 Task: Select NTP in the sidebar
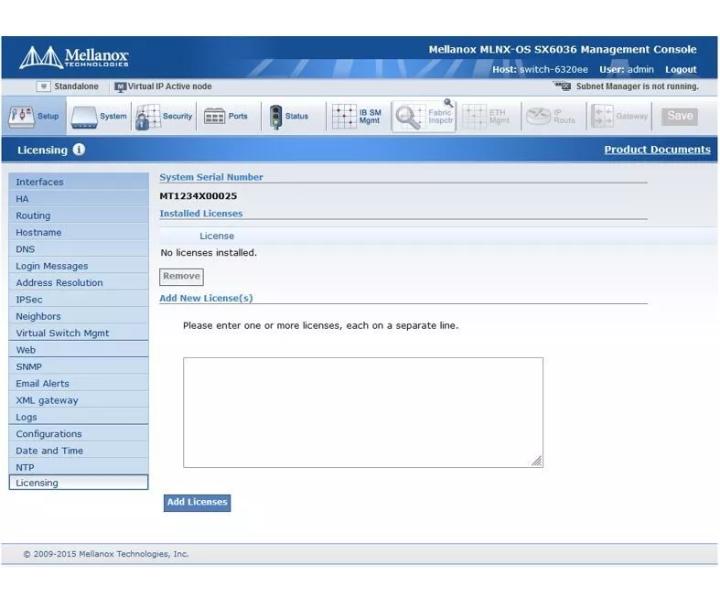(x=79, y=467)
